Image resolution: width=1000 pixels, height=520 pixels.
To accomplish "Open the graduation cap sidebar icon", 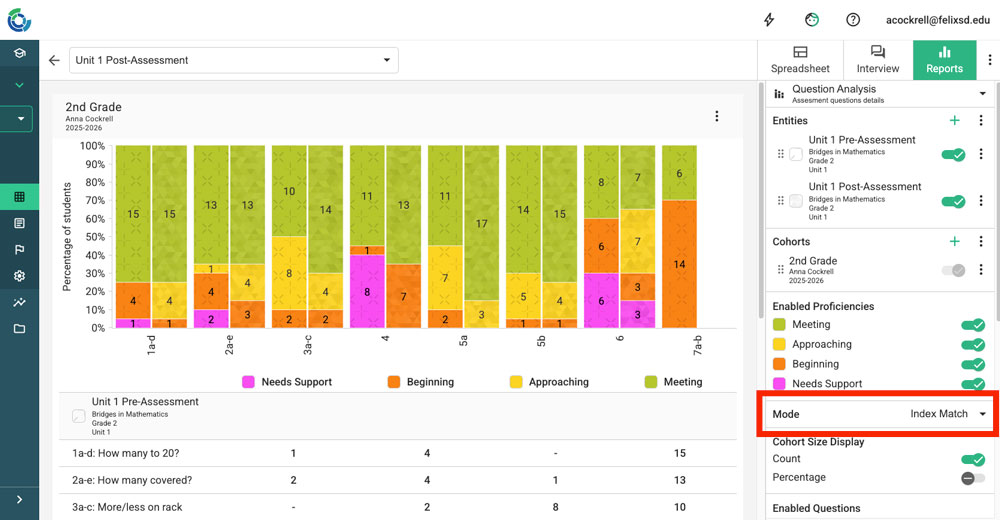I will tap(19, 53).
